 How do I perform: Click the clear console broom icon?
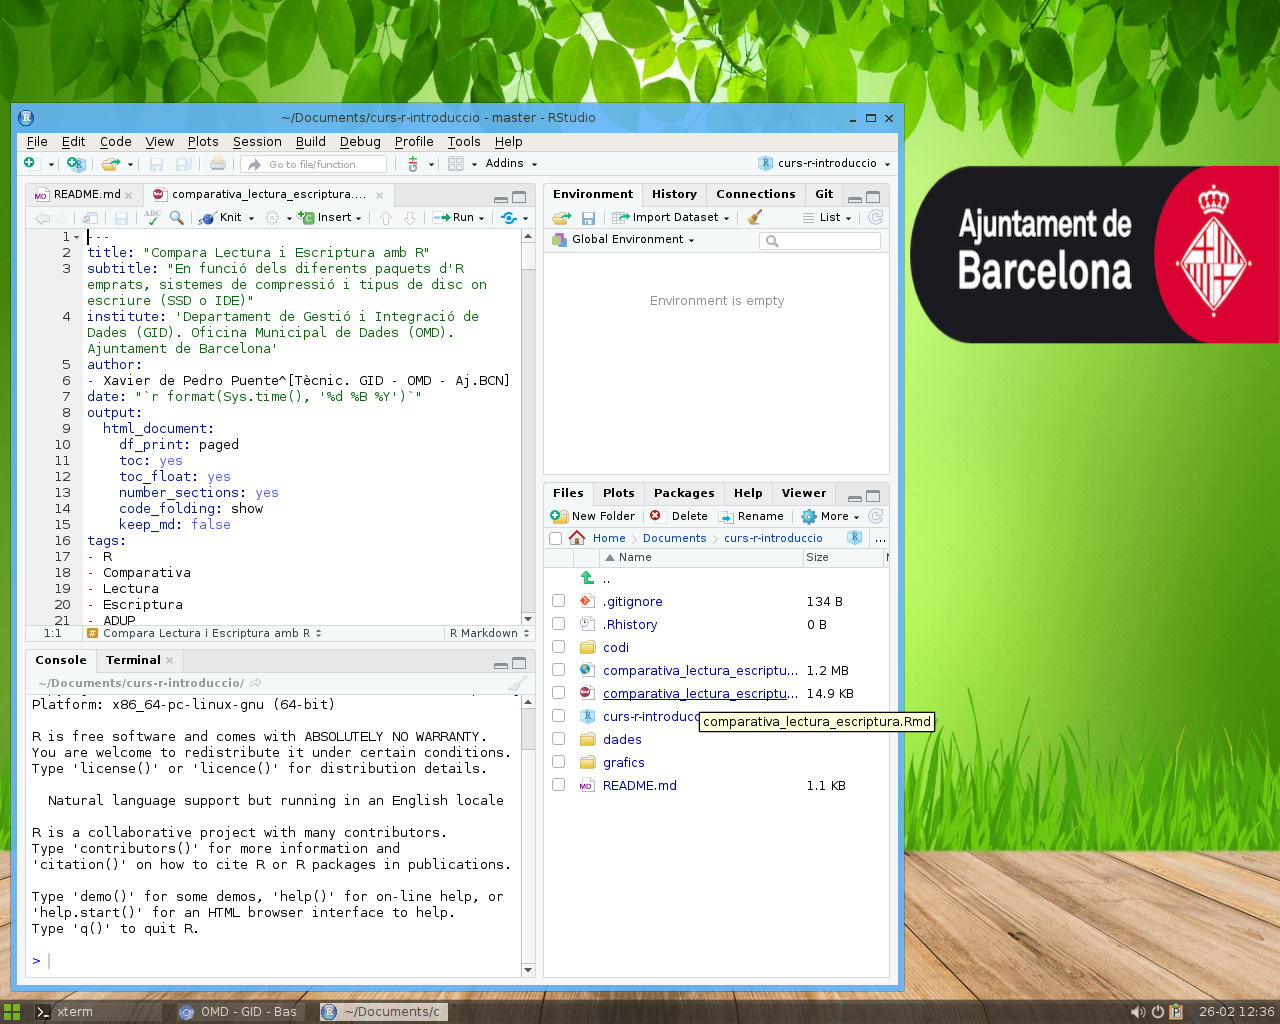(x=517, y=683)
